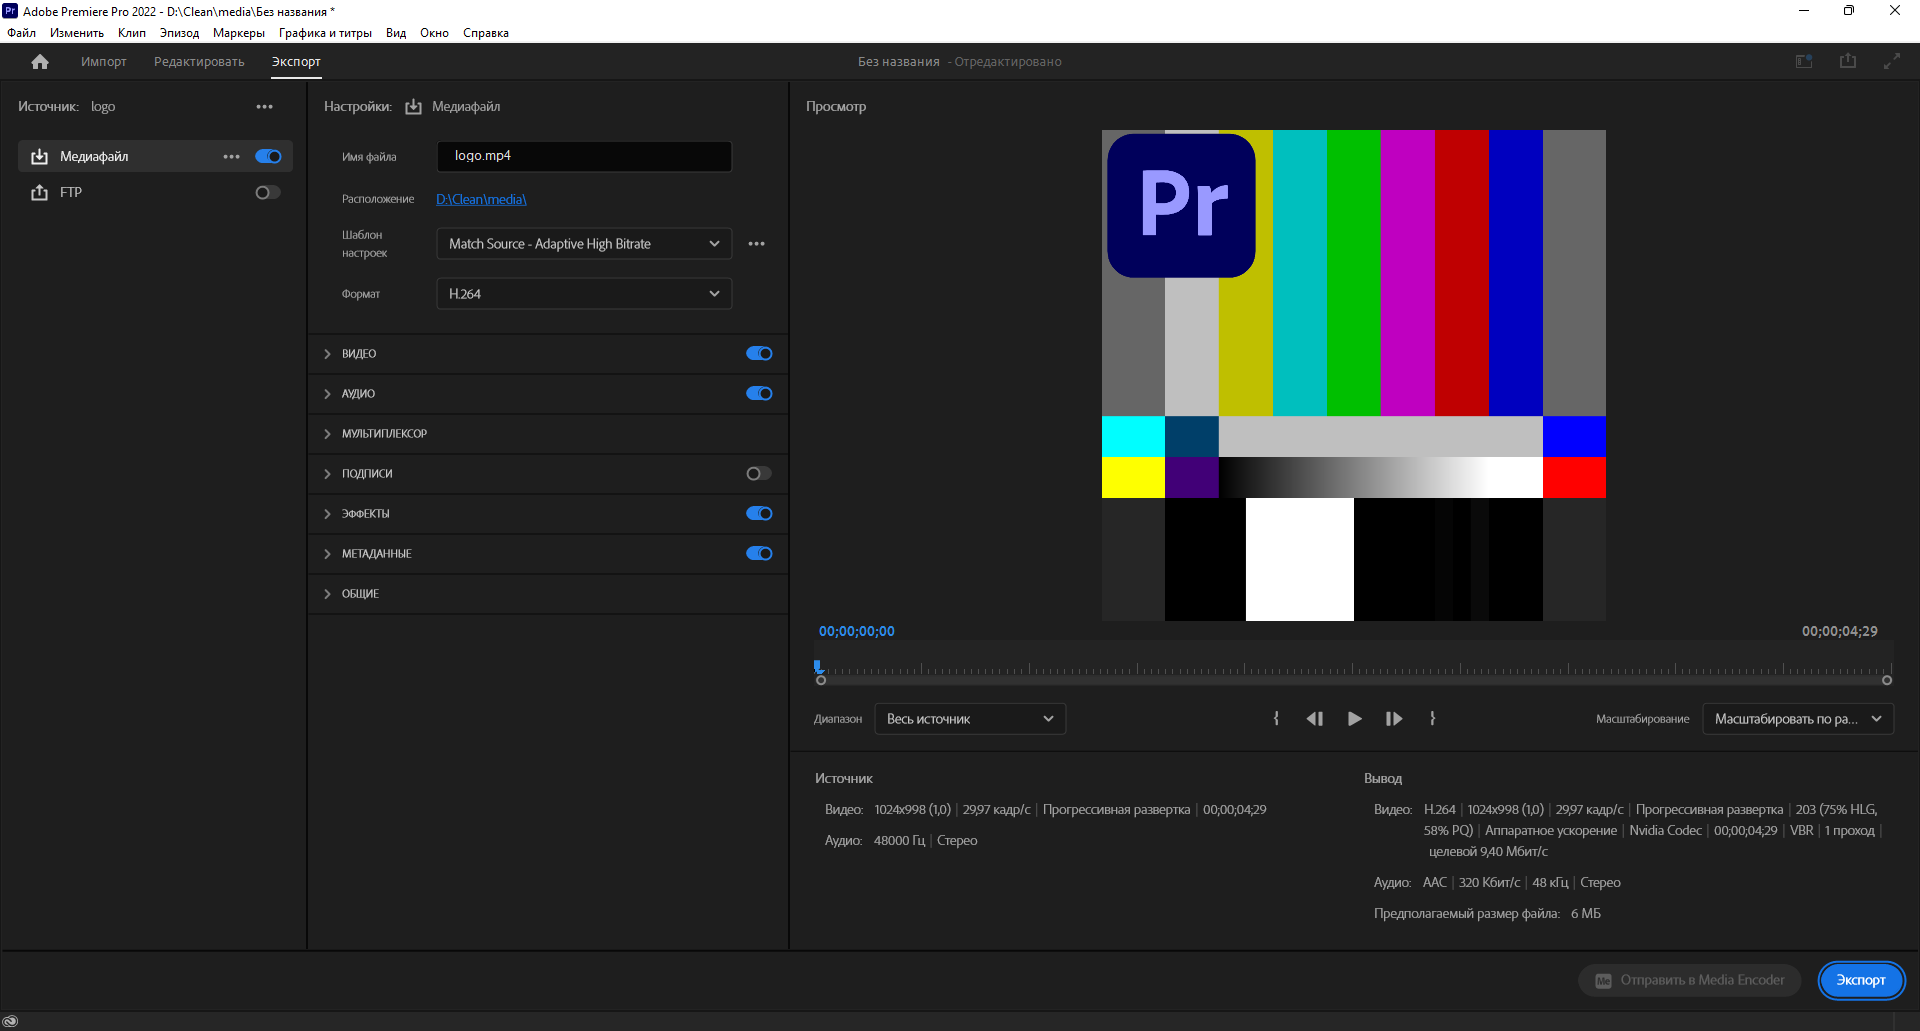Click the blue Экспорт button
The width and height of the screenshot is (1920, 1031).
coord(1860,980)
